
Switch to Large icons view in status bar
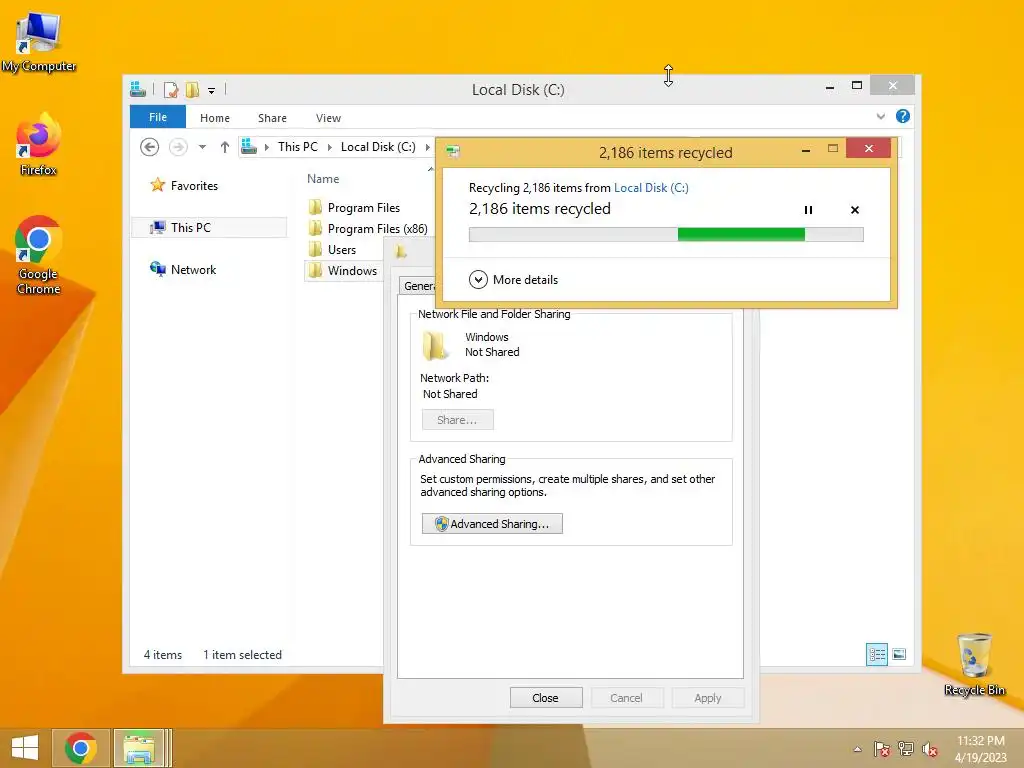click(x=899, y=654)
